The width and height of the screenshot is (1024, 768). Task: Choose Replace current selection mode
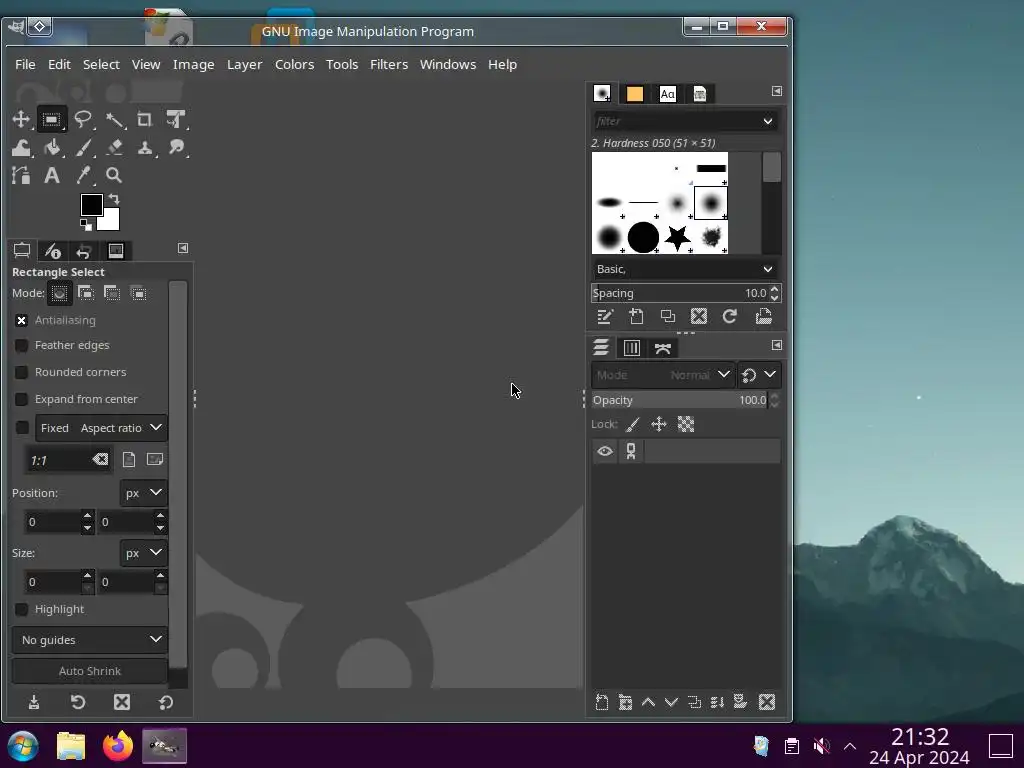pyautogui.click(x=59, y=294)
